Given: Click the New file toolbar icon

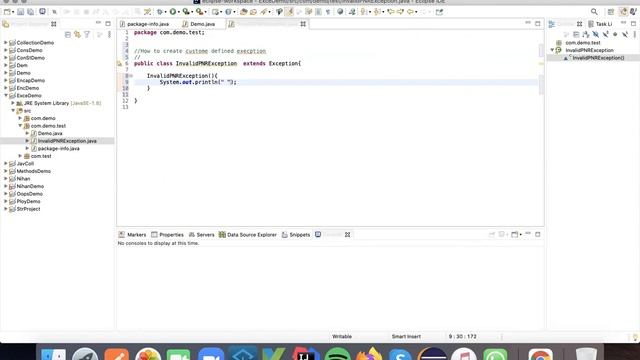Looking at the screenshot, I should (7, 12).
